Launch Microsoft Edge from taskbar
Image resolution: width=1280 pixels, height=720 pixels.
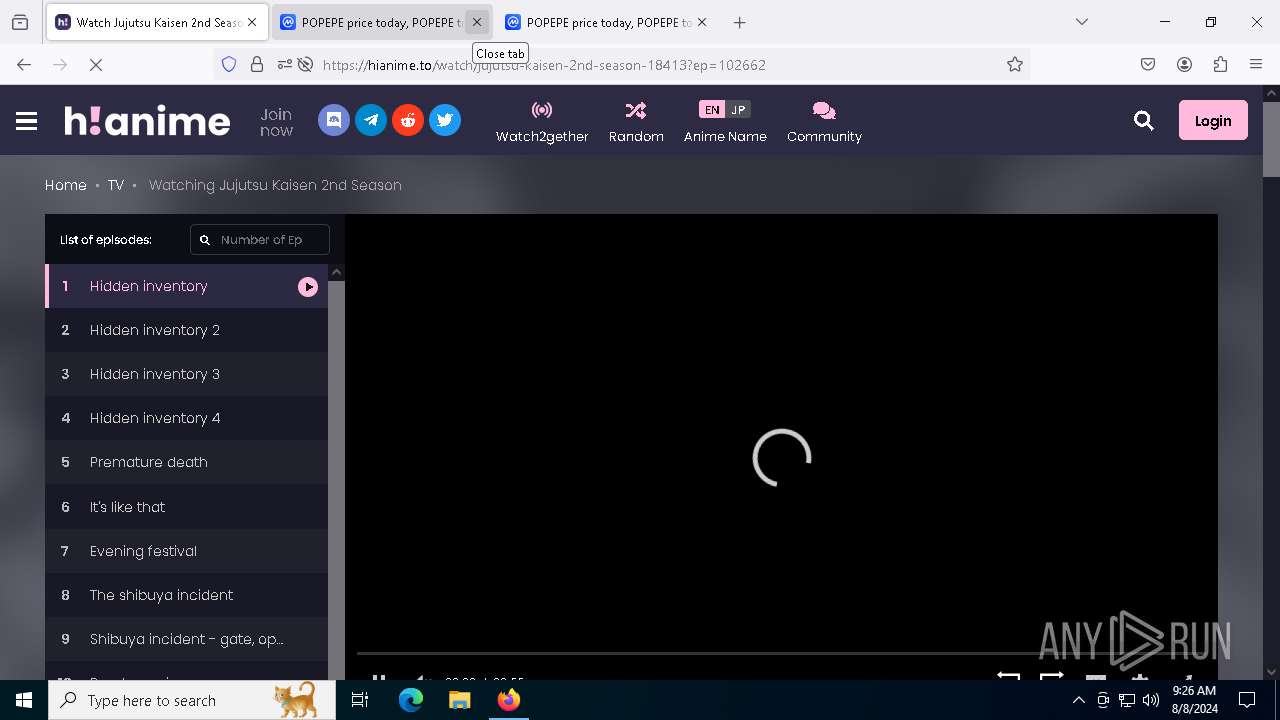pyautogui.click(x=411, y=700)
